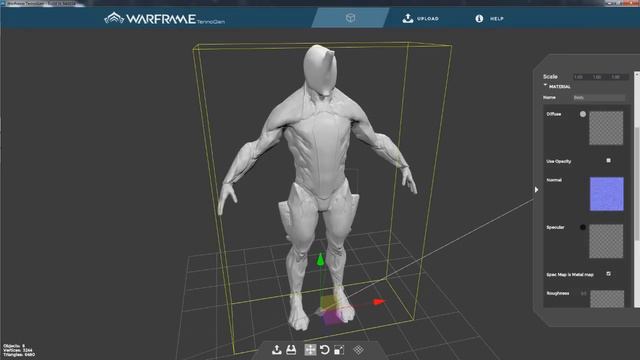The width and height of the screenshot is (640, 360).
Task: Click the Roughness texture thumbnail
Action: [x=607, y=299]
